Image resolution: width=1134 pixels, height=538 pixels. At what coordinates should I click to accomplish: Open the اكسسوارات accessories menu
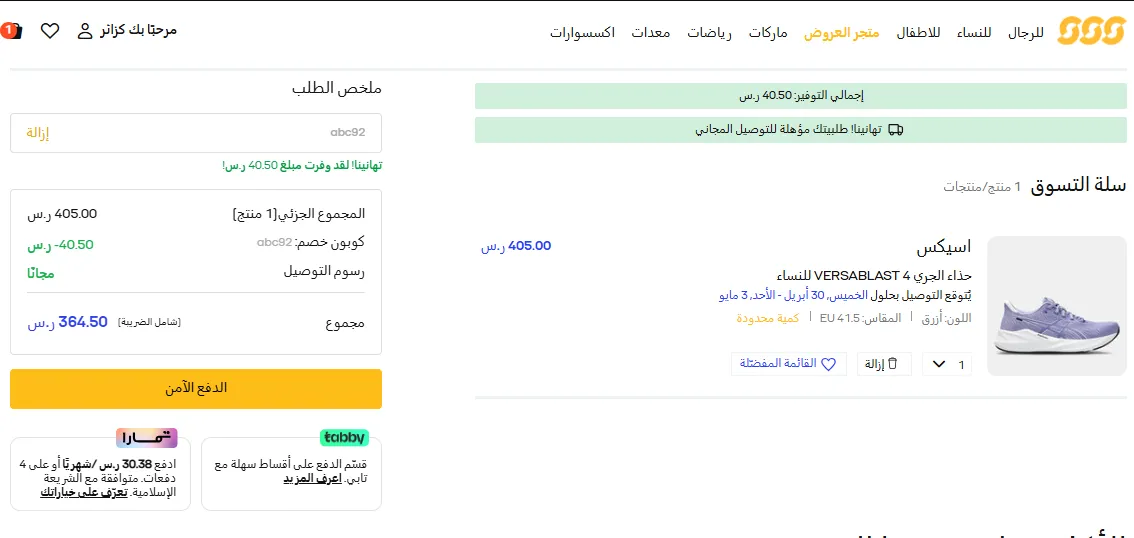(582, 33)
